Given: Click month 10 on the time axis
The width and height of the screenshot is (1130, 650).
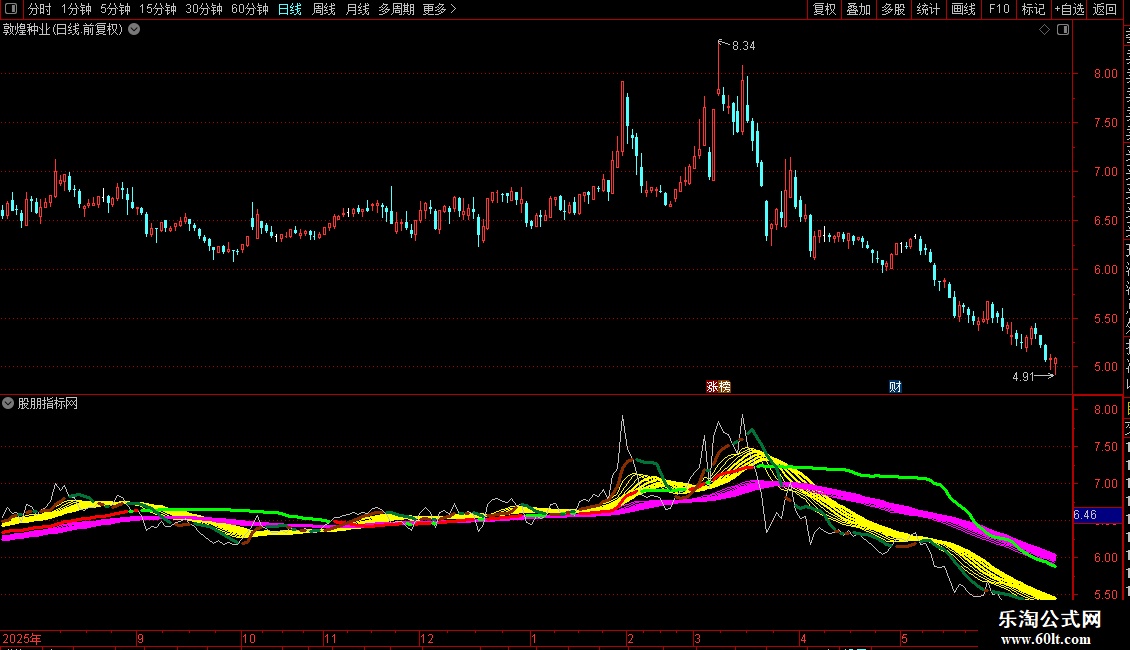Looking at the screenshot, I should click(x=249, y=638).
